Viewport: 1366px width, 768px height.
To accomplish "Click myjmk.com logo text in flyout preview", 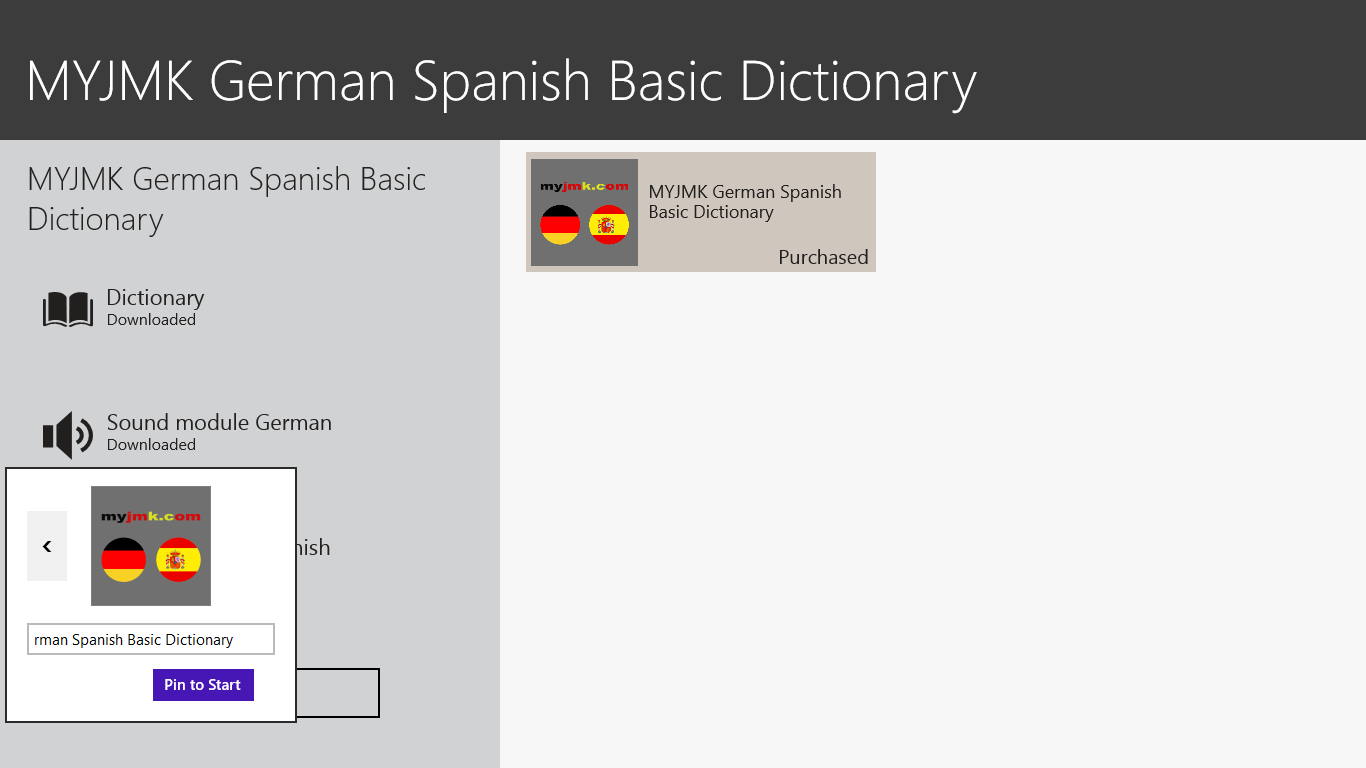I will pos(151,517).
